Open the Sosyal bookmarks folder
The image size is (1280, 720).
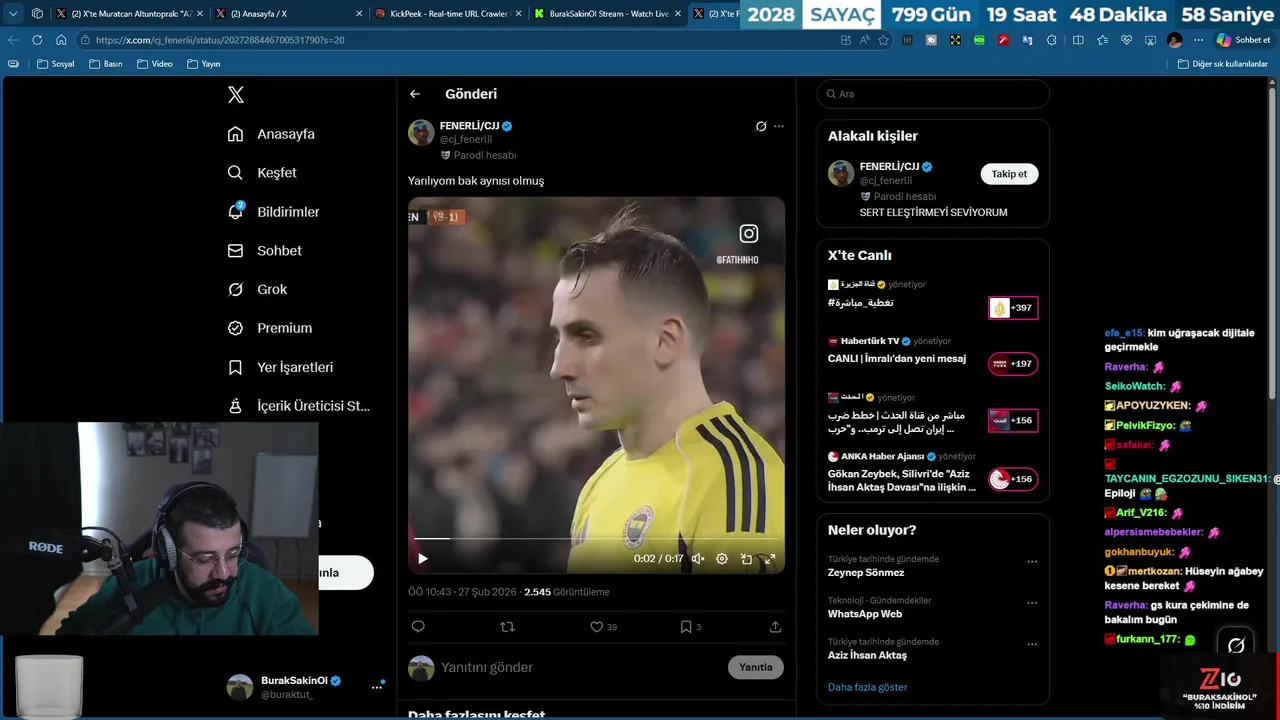coord(56,64)
